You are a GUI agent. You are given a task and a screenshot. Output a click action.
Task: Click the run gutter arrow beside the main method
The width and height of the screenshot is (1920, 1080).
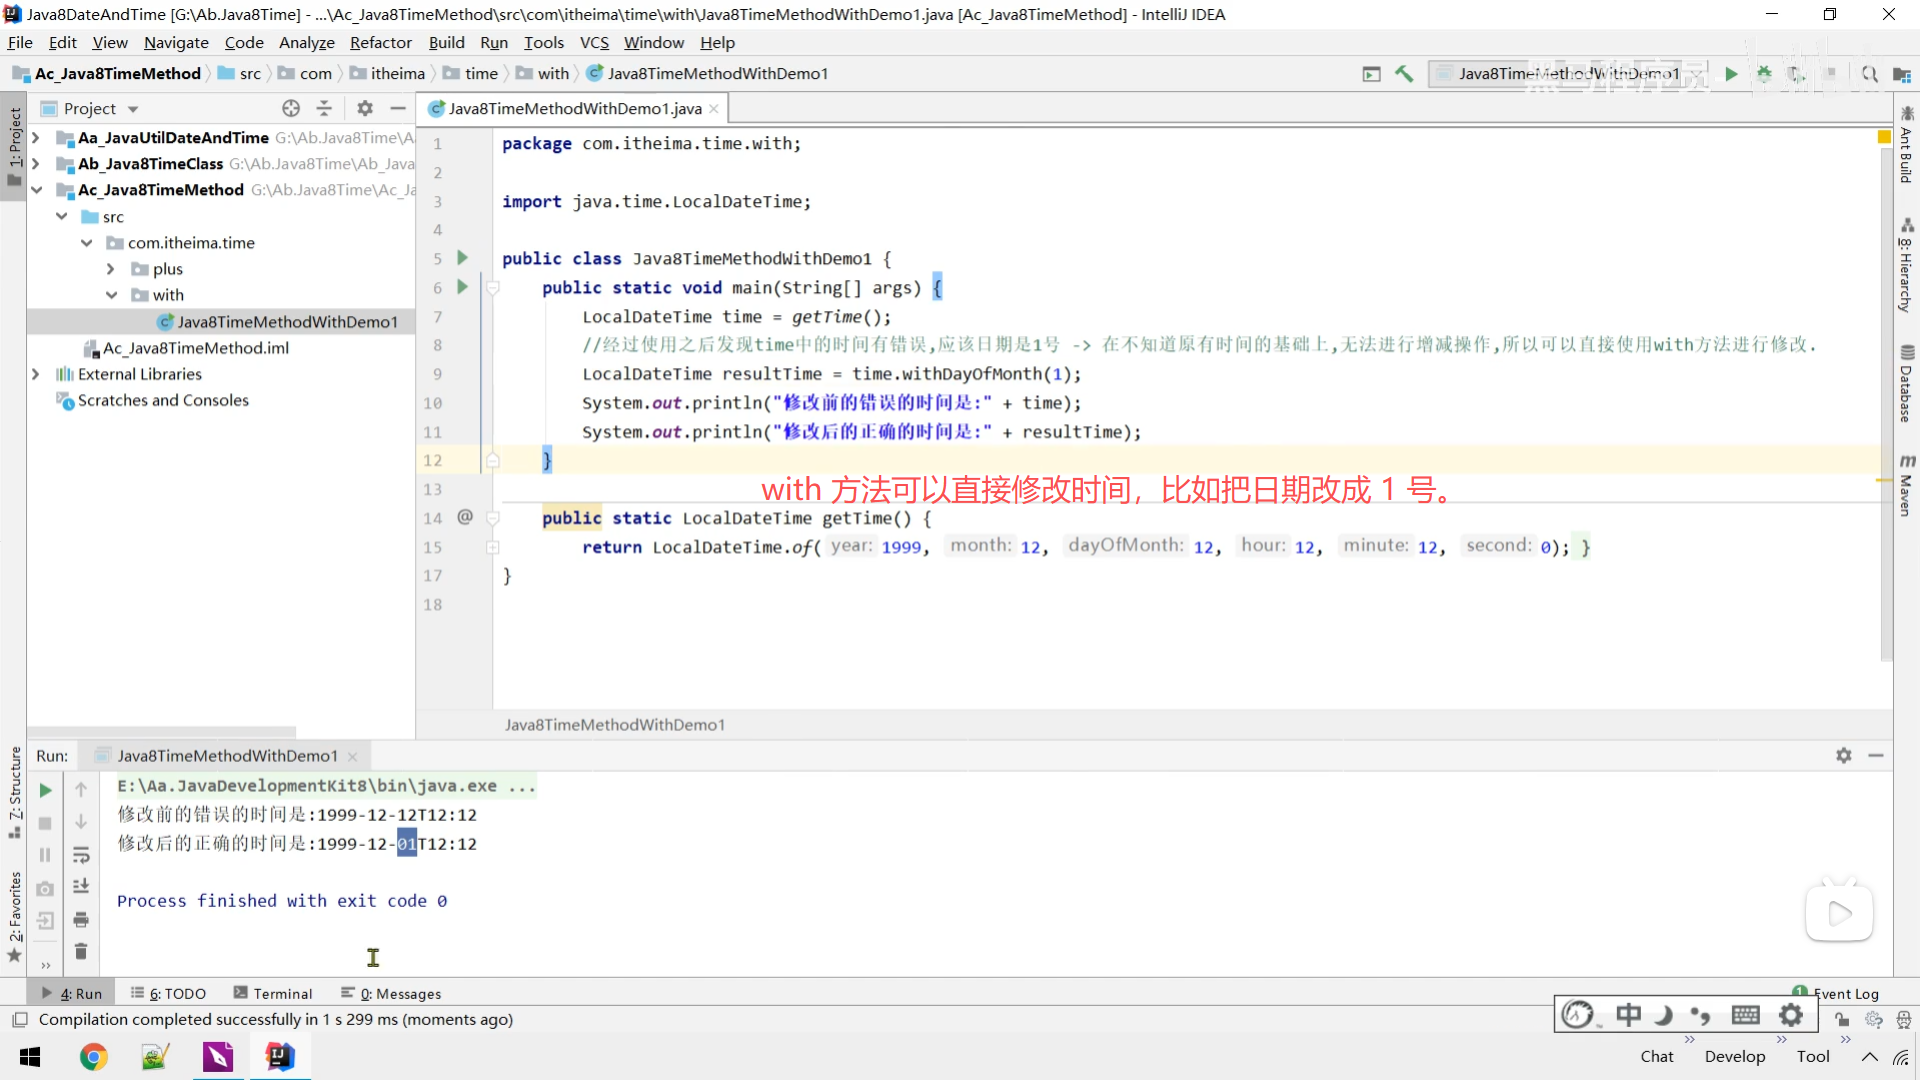point(462,287)
